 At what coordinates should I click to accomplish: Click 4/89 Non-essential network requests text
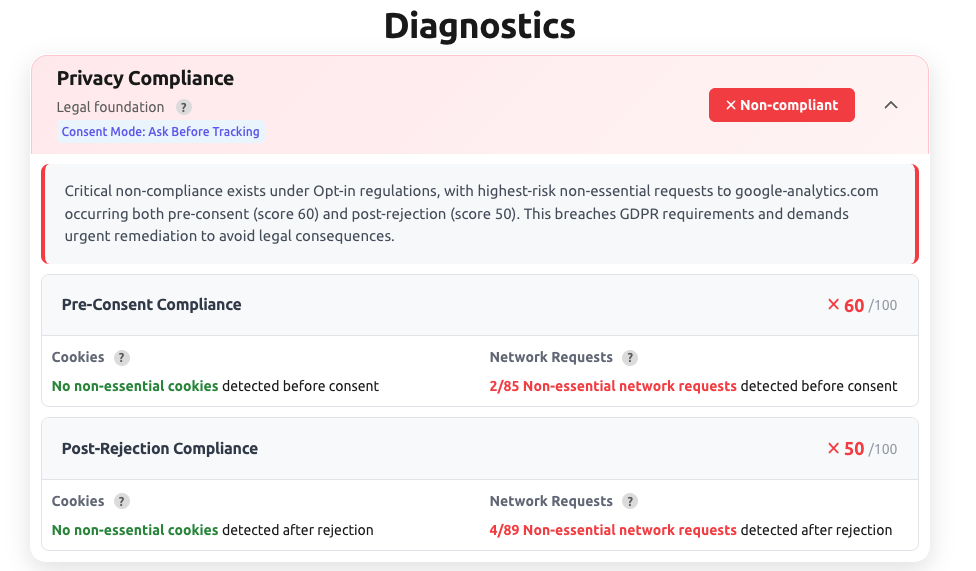[x=613, y=530]
